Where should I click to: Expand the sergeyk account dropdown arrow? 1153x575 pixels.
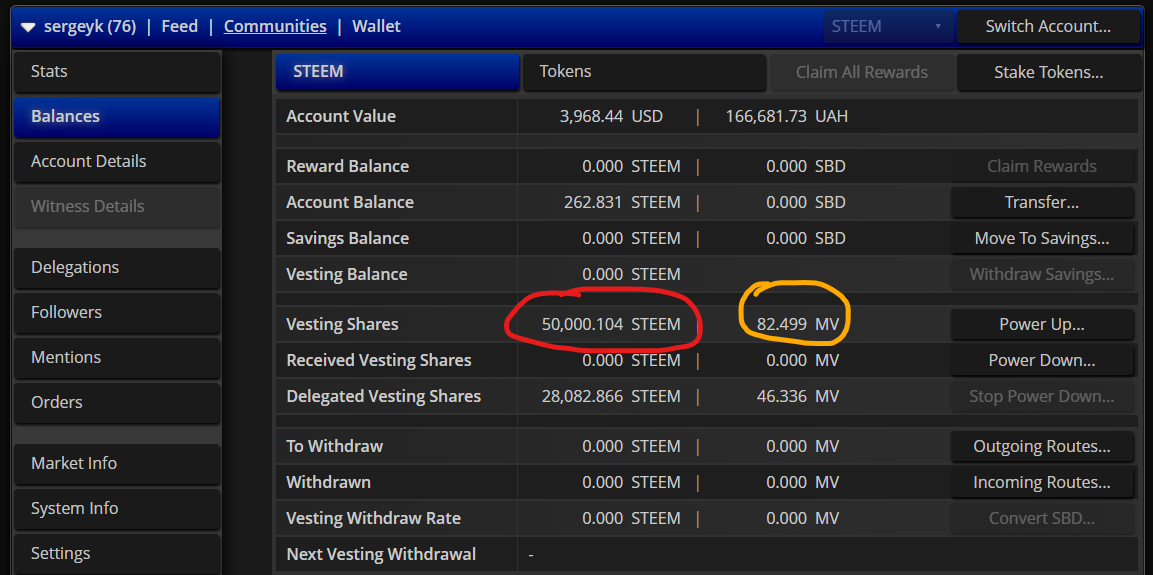click(28, 27)
